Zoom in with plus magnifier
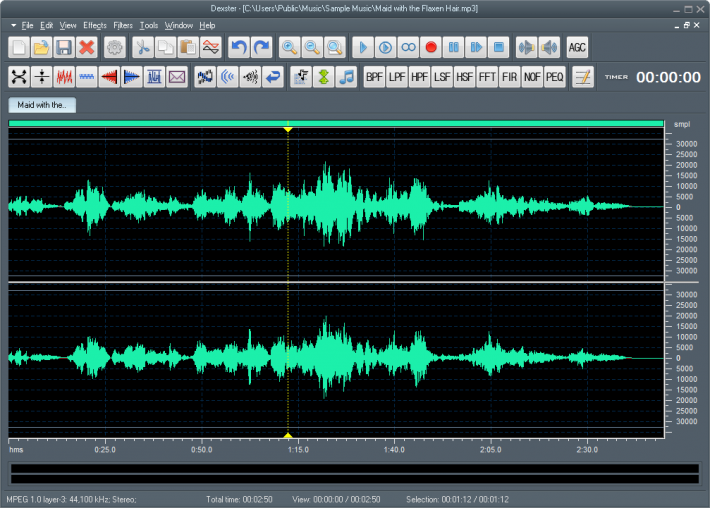This screenshot has height=508, width=710. tap(290, 48)
